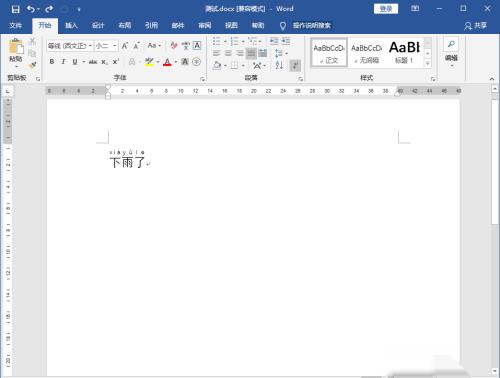
Task: Open Paragraph dialog launcher
Action: tap(301, 79)
